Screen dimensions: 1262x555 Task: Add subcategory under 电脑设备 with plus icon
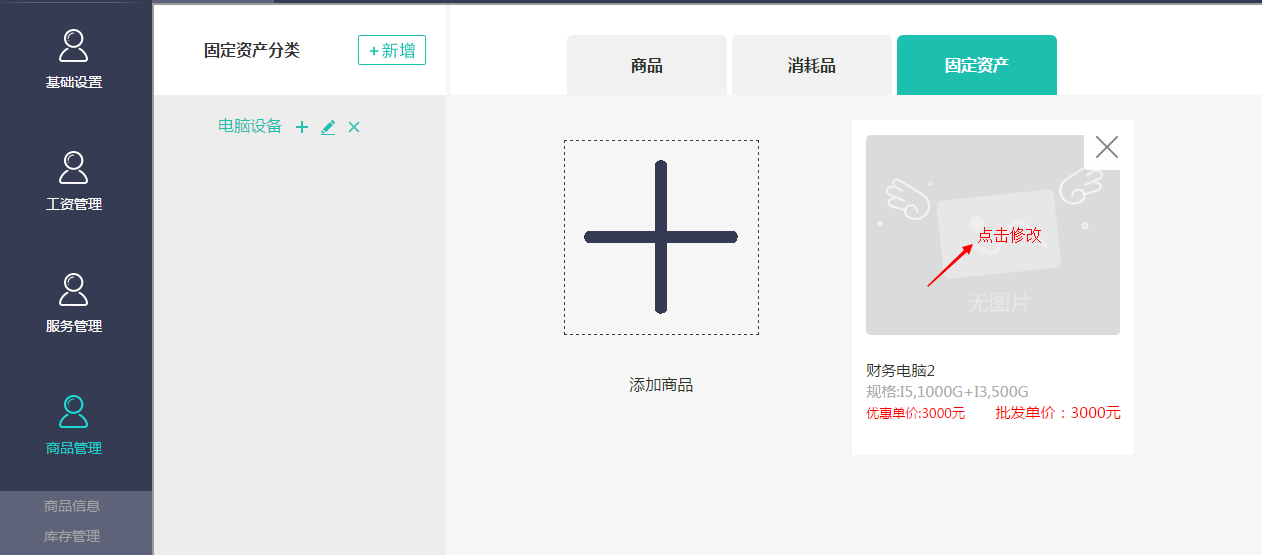[x=302, y=127]
